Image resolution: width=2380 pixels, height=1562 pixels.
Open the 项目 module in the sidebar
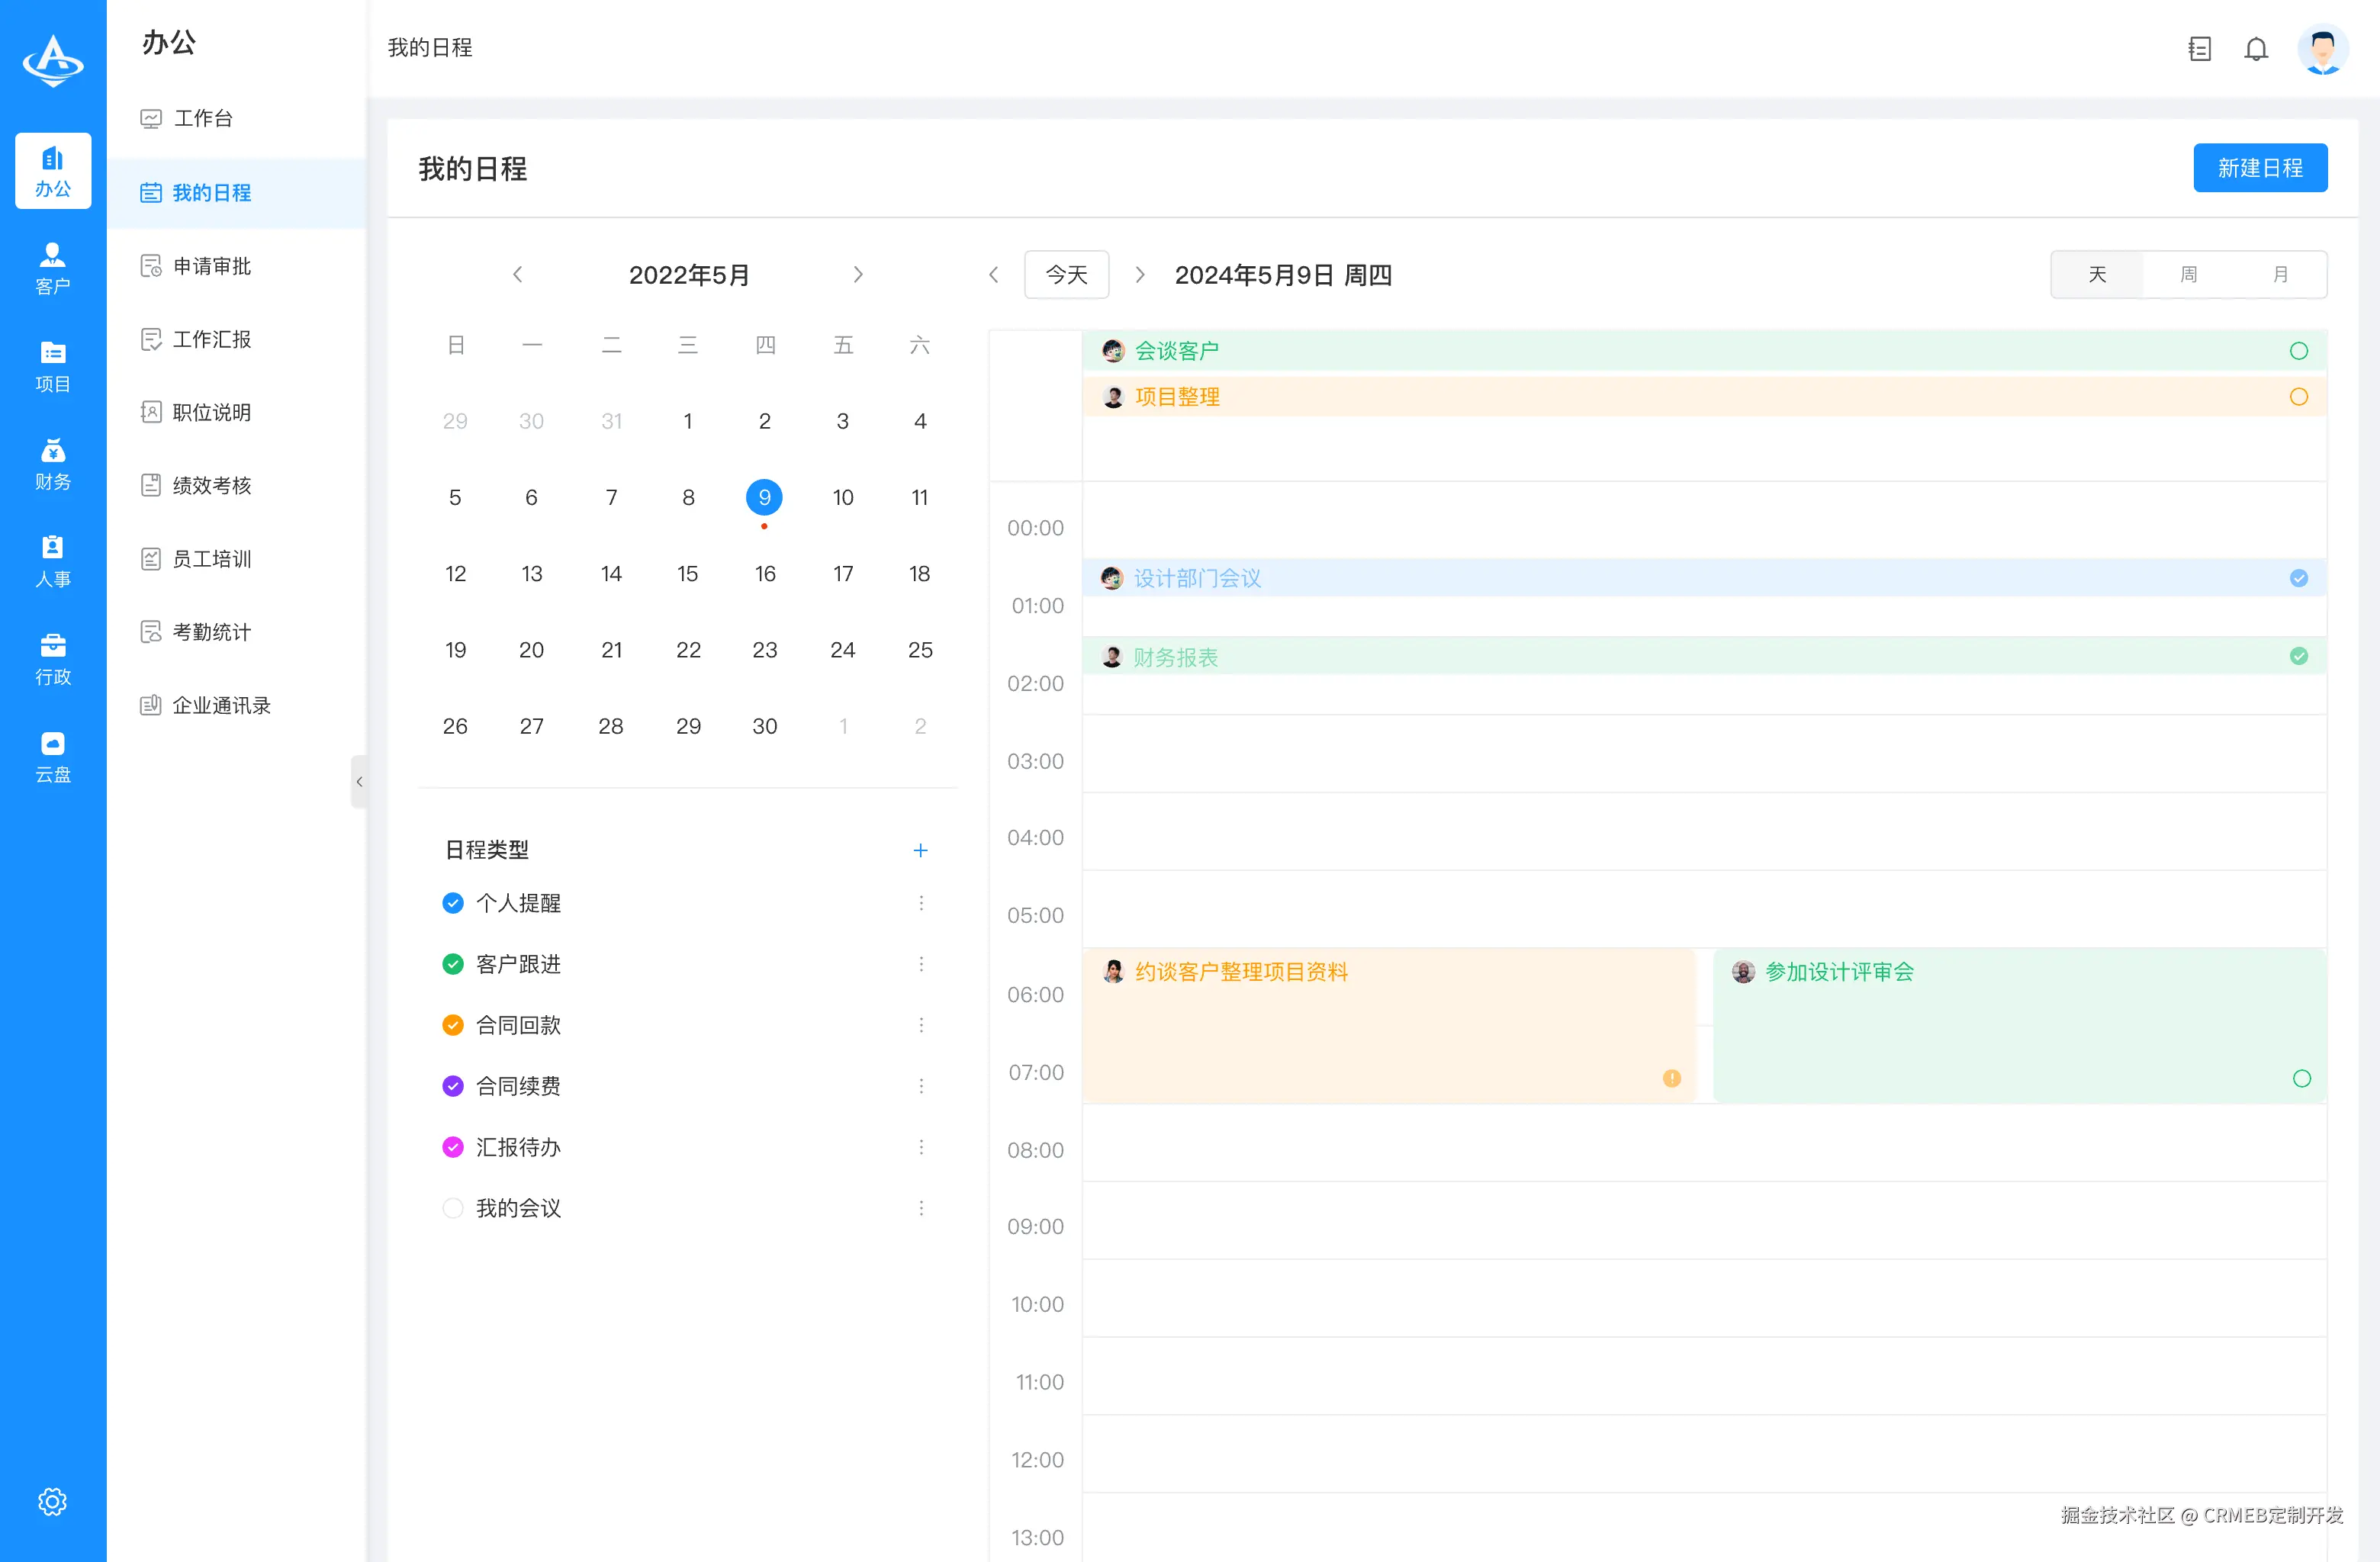click(53, 364)
